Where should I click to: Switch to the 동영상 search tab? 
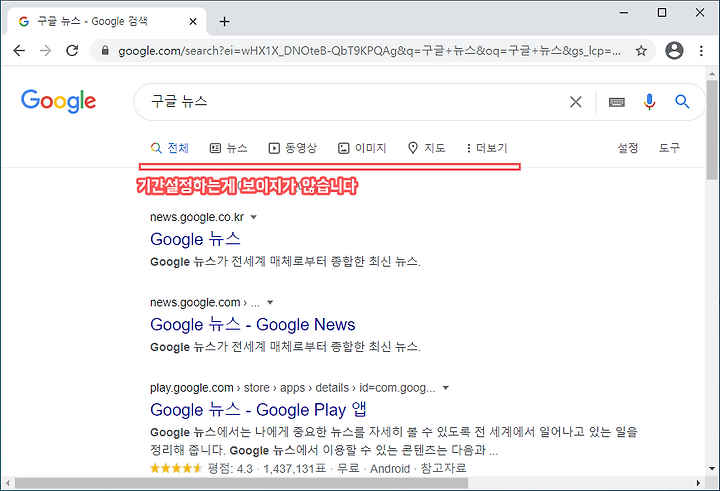[x=292, y=148]
